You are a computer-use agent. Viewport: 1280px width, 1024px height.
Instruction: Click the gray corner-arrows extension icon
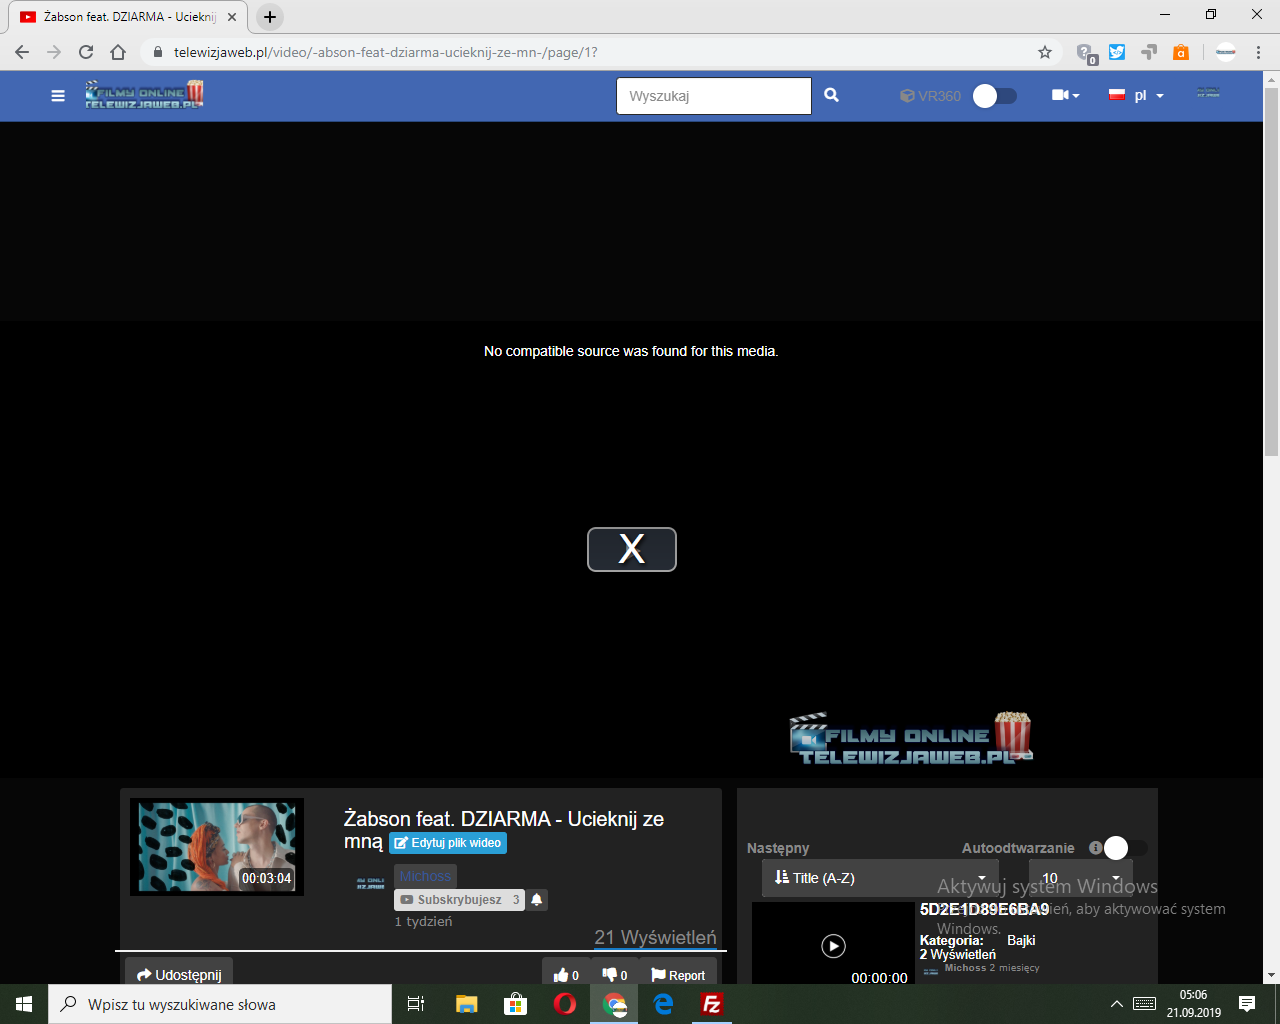[x=1149, y=52]
